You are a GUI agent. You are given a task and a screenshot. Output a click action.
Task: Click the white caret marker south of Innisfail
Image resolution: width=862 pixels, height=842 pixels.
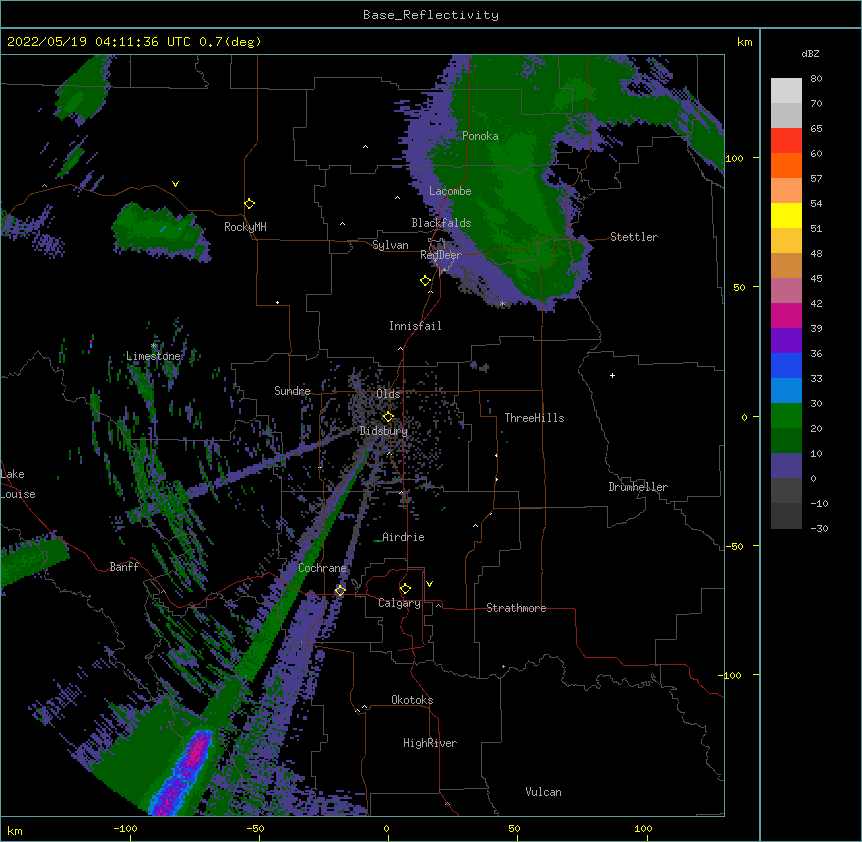coord(400,348)
